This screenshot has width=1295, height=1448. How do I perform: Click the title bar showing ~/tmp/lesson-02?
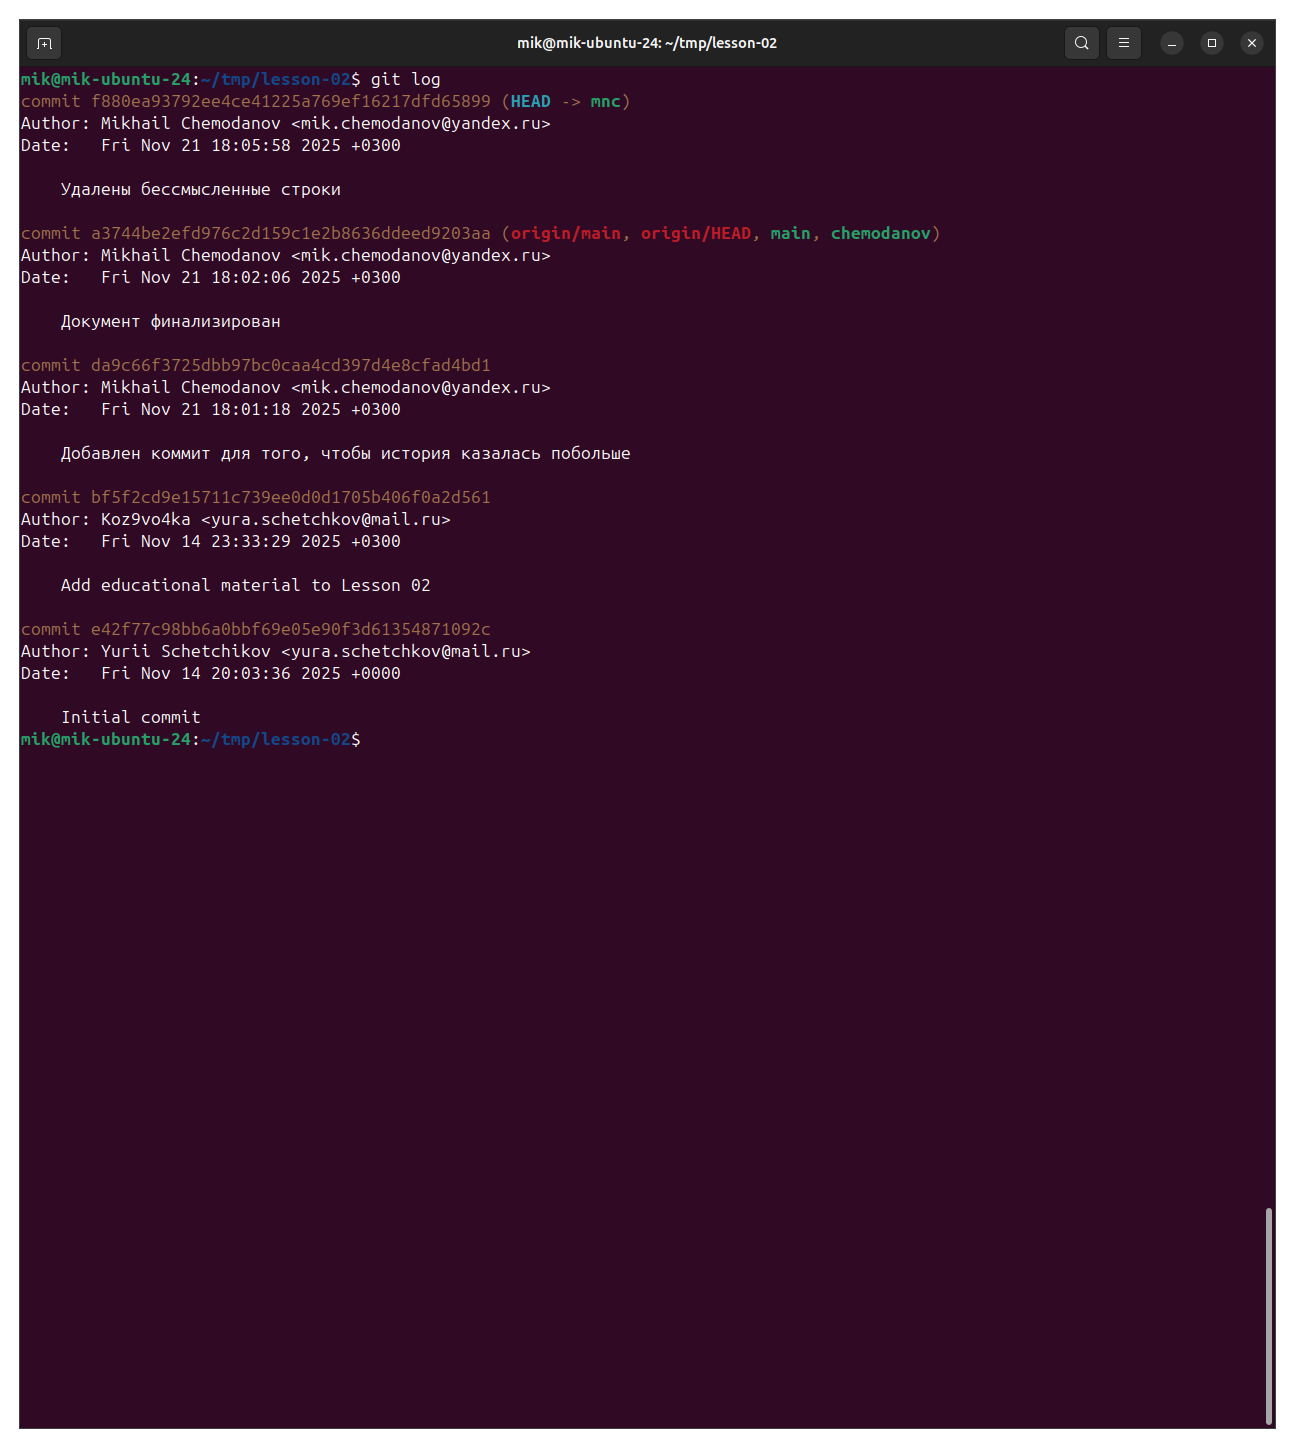(x=647, y=43)
